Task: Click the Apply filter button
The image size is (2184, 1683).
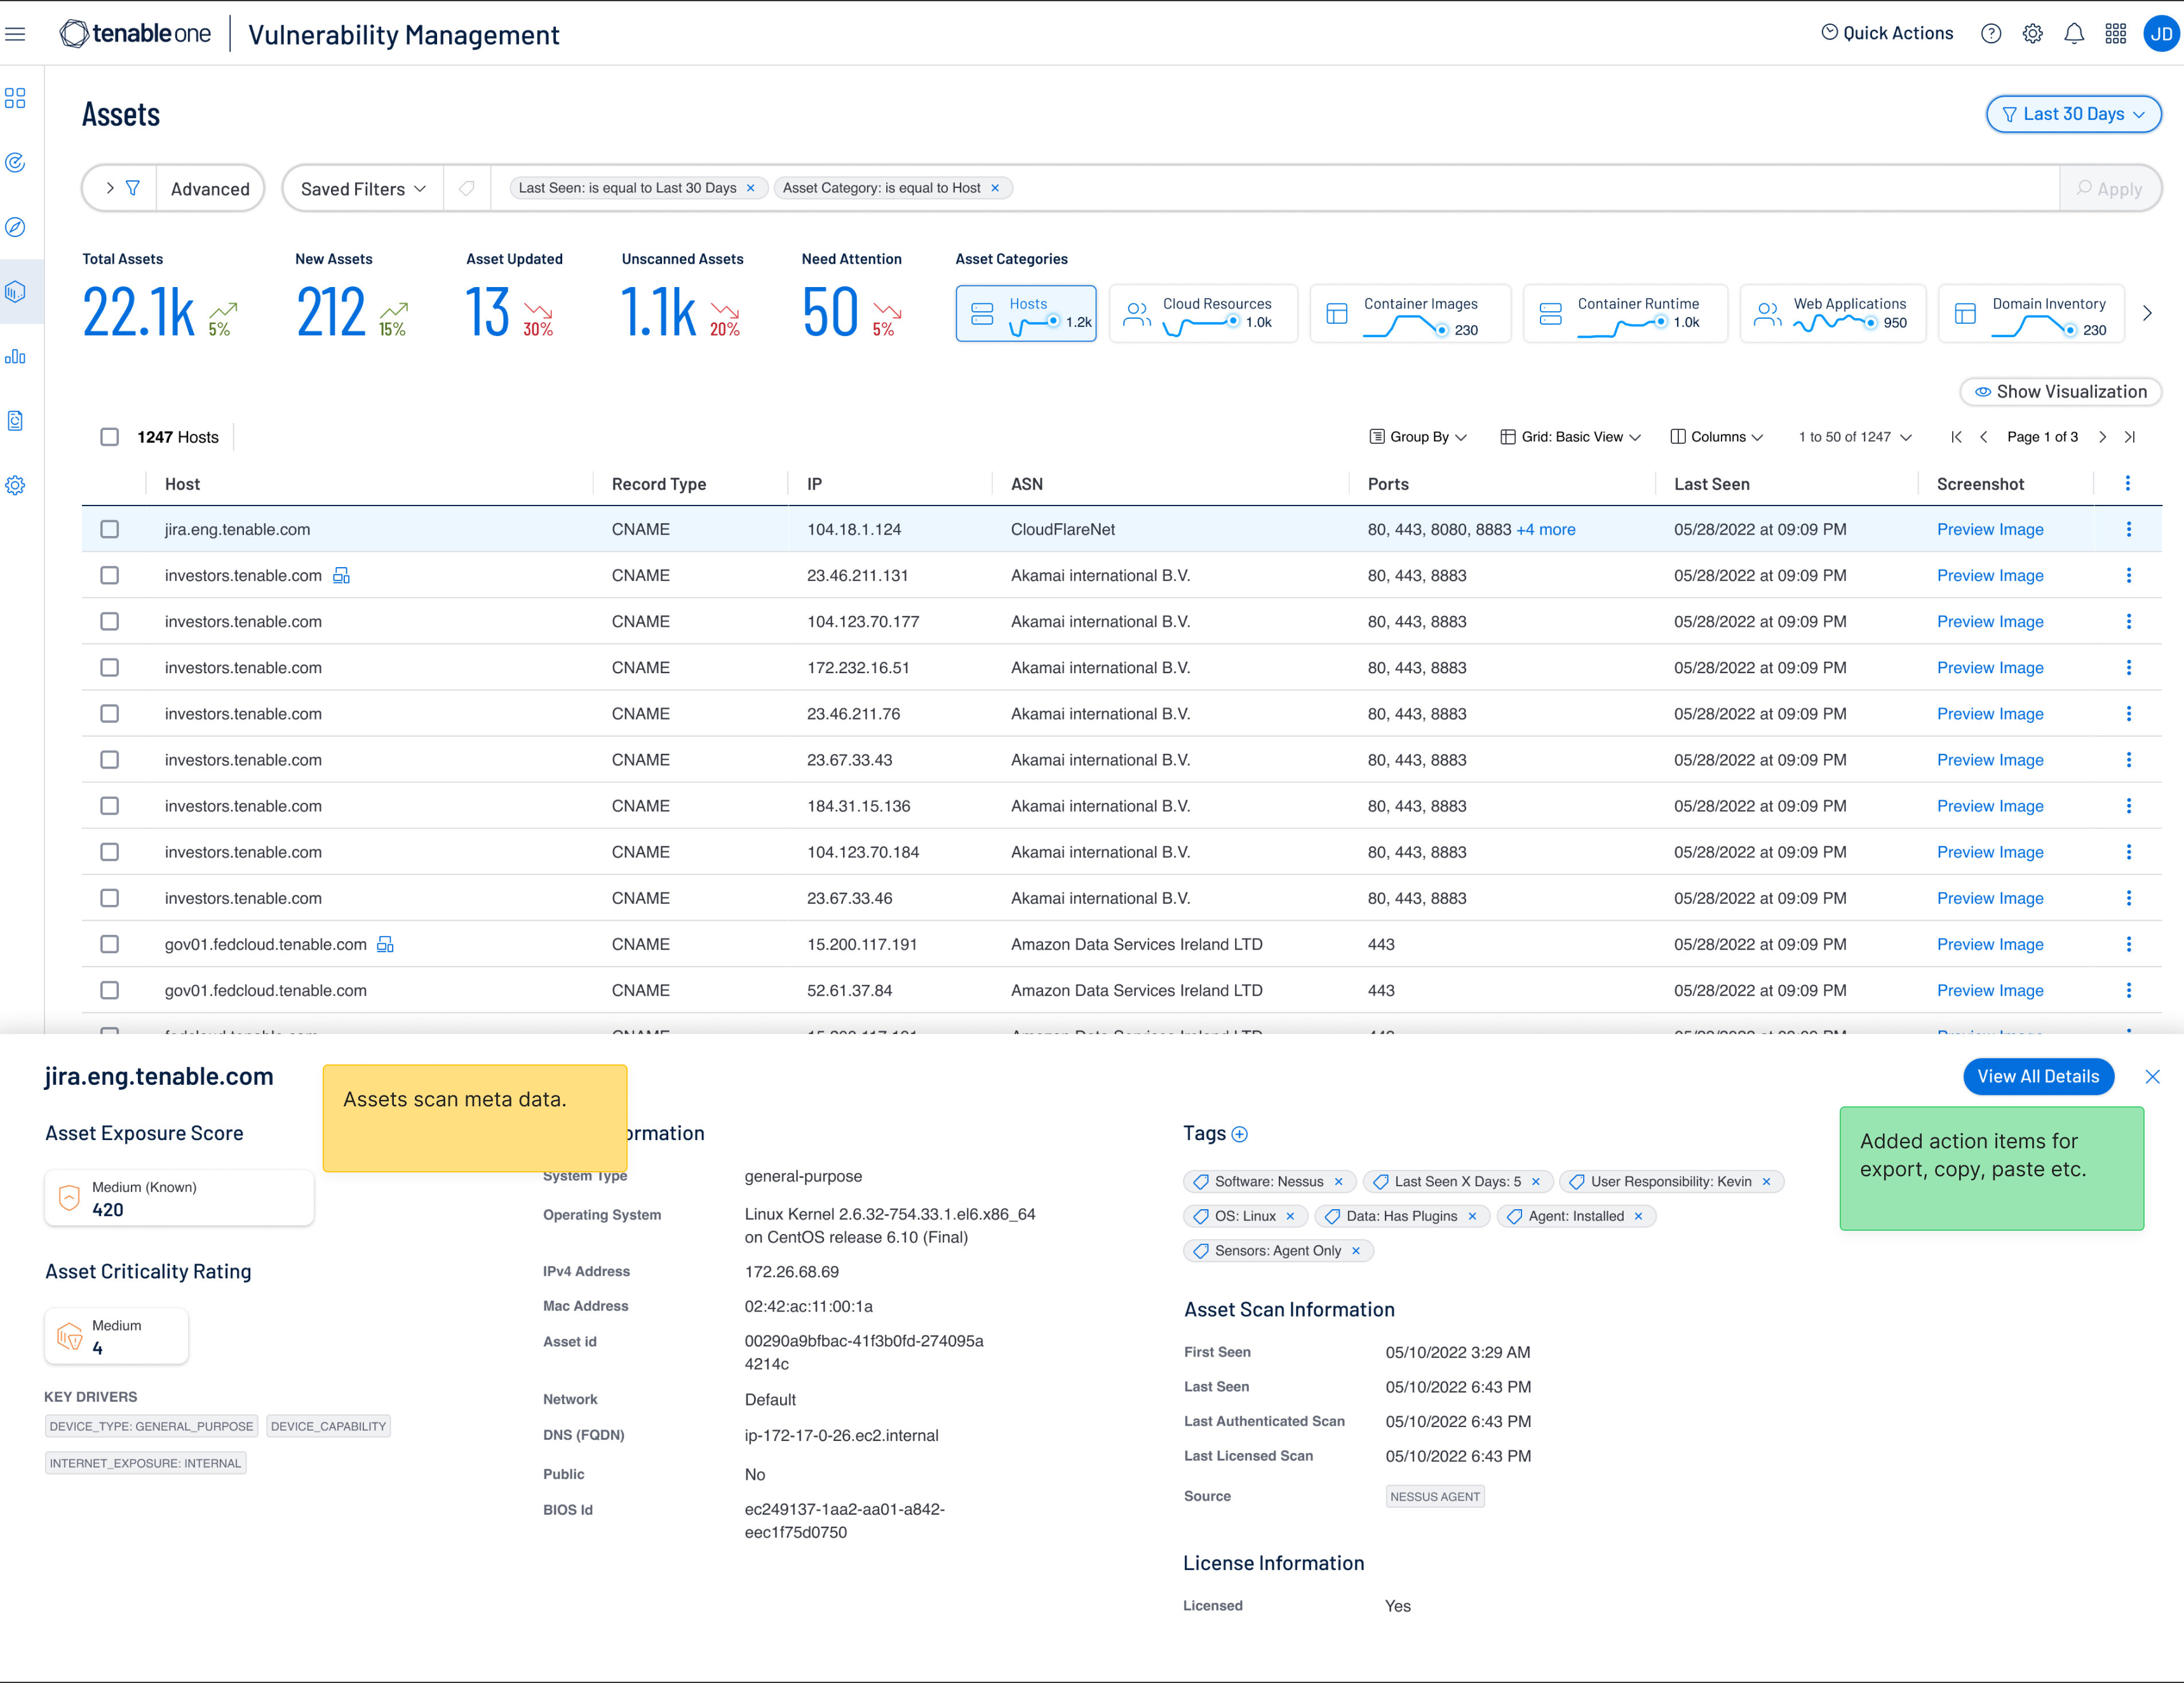Action: click(2109, 189)
